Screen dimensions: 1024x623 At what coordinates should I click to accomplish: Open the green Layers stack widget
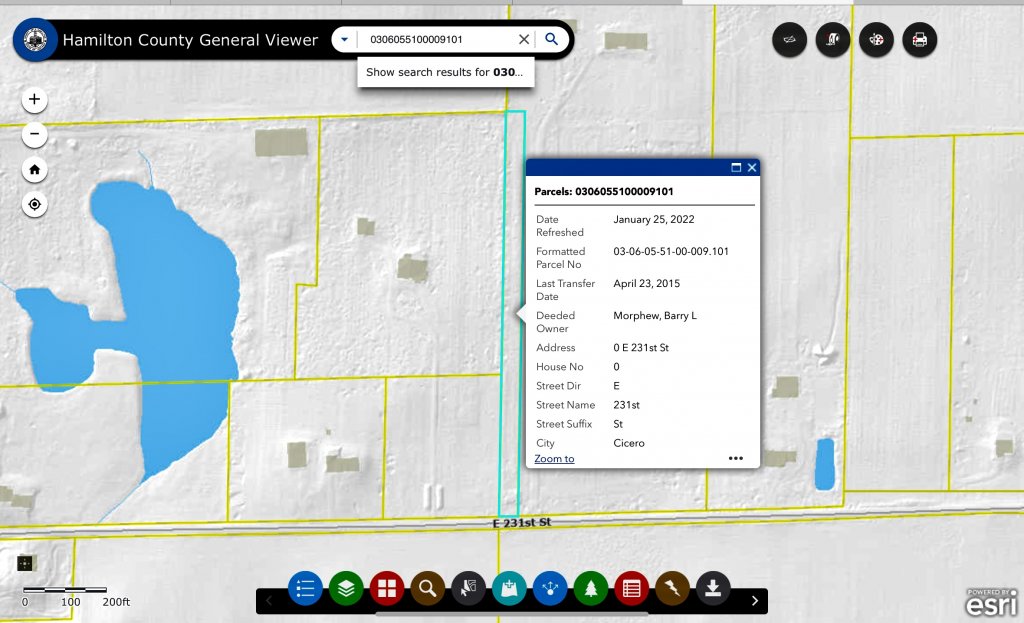tap(346, 588)
